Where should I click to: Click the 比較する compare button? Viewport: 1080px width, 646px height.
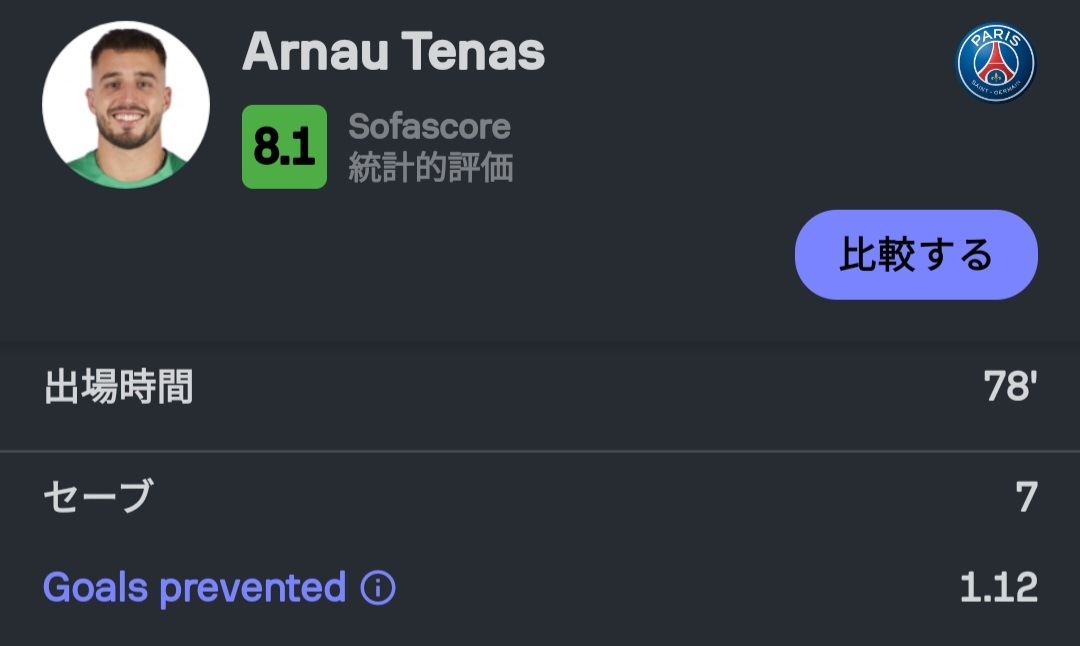click(916, 255)
